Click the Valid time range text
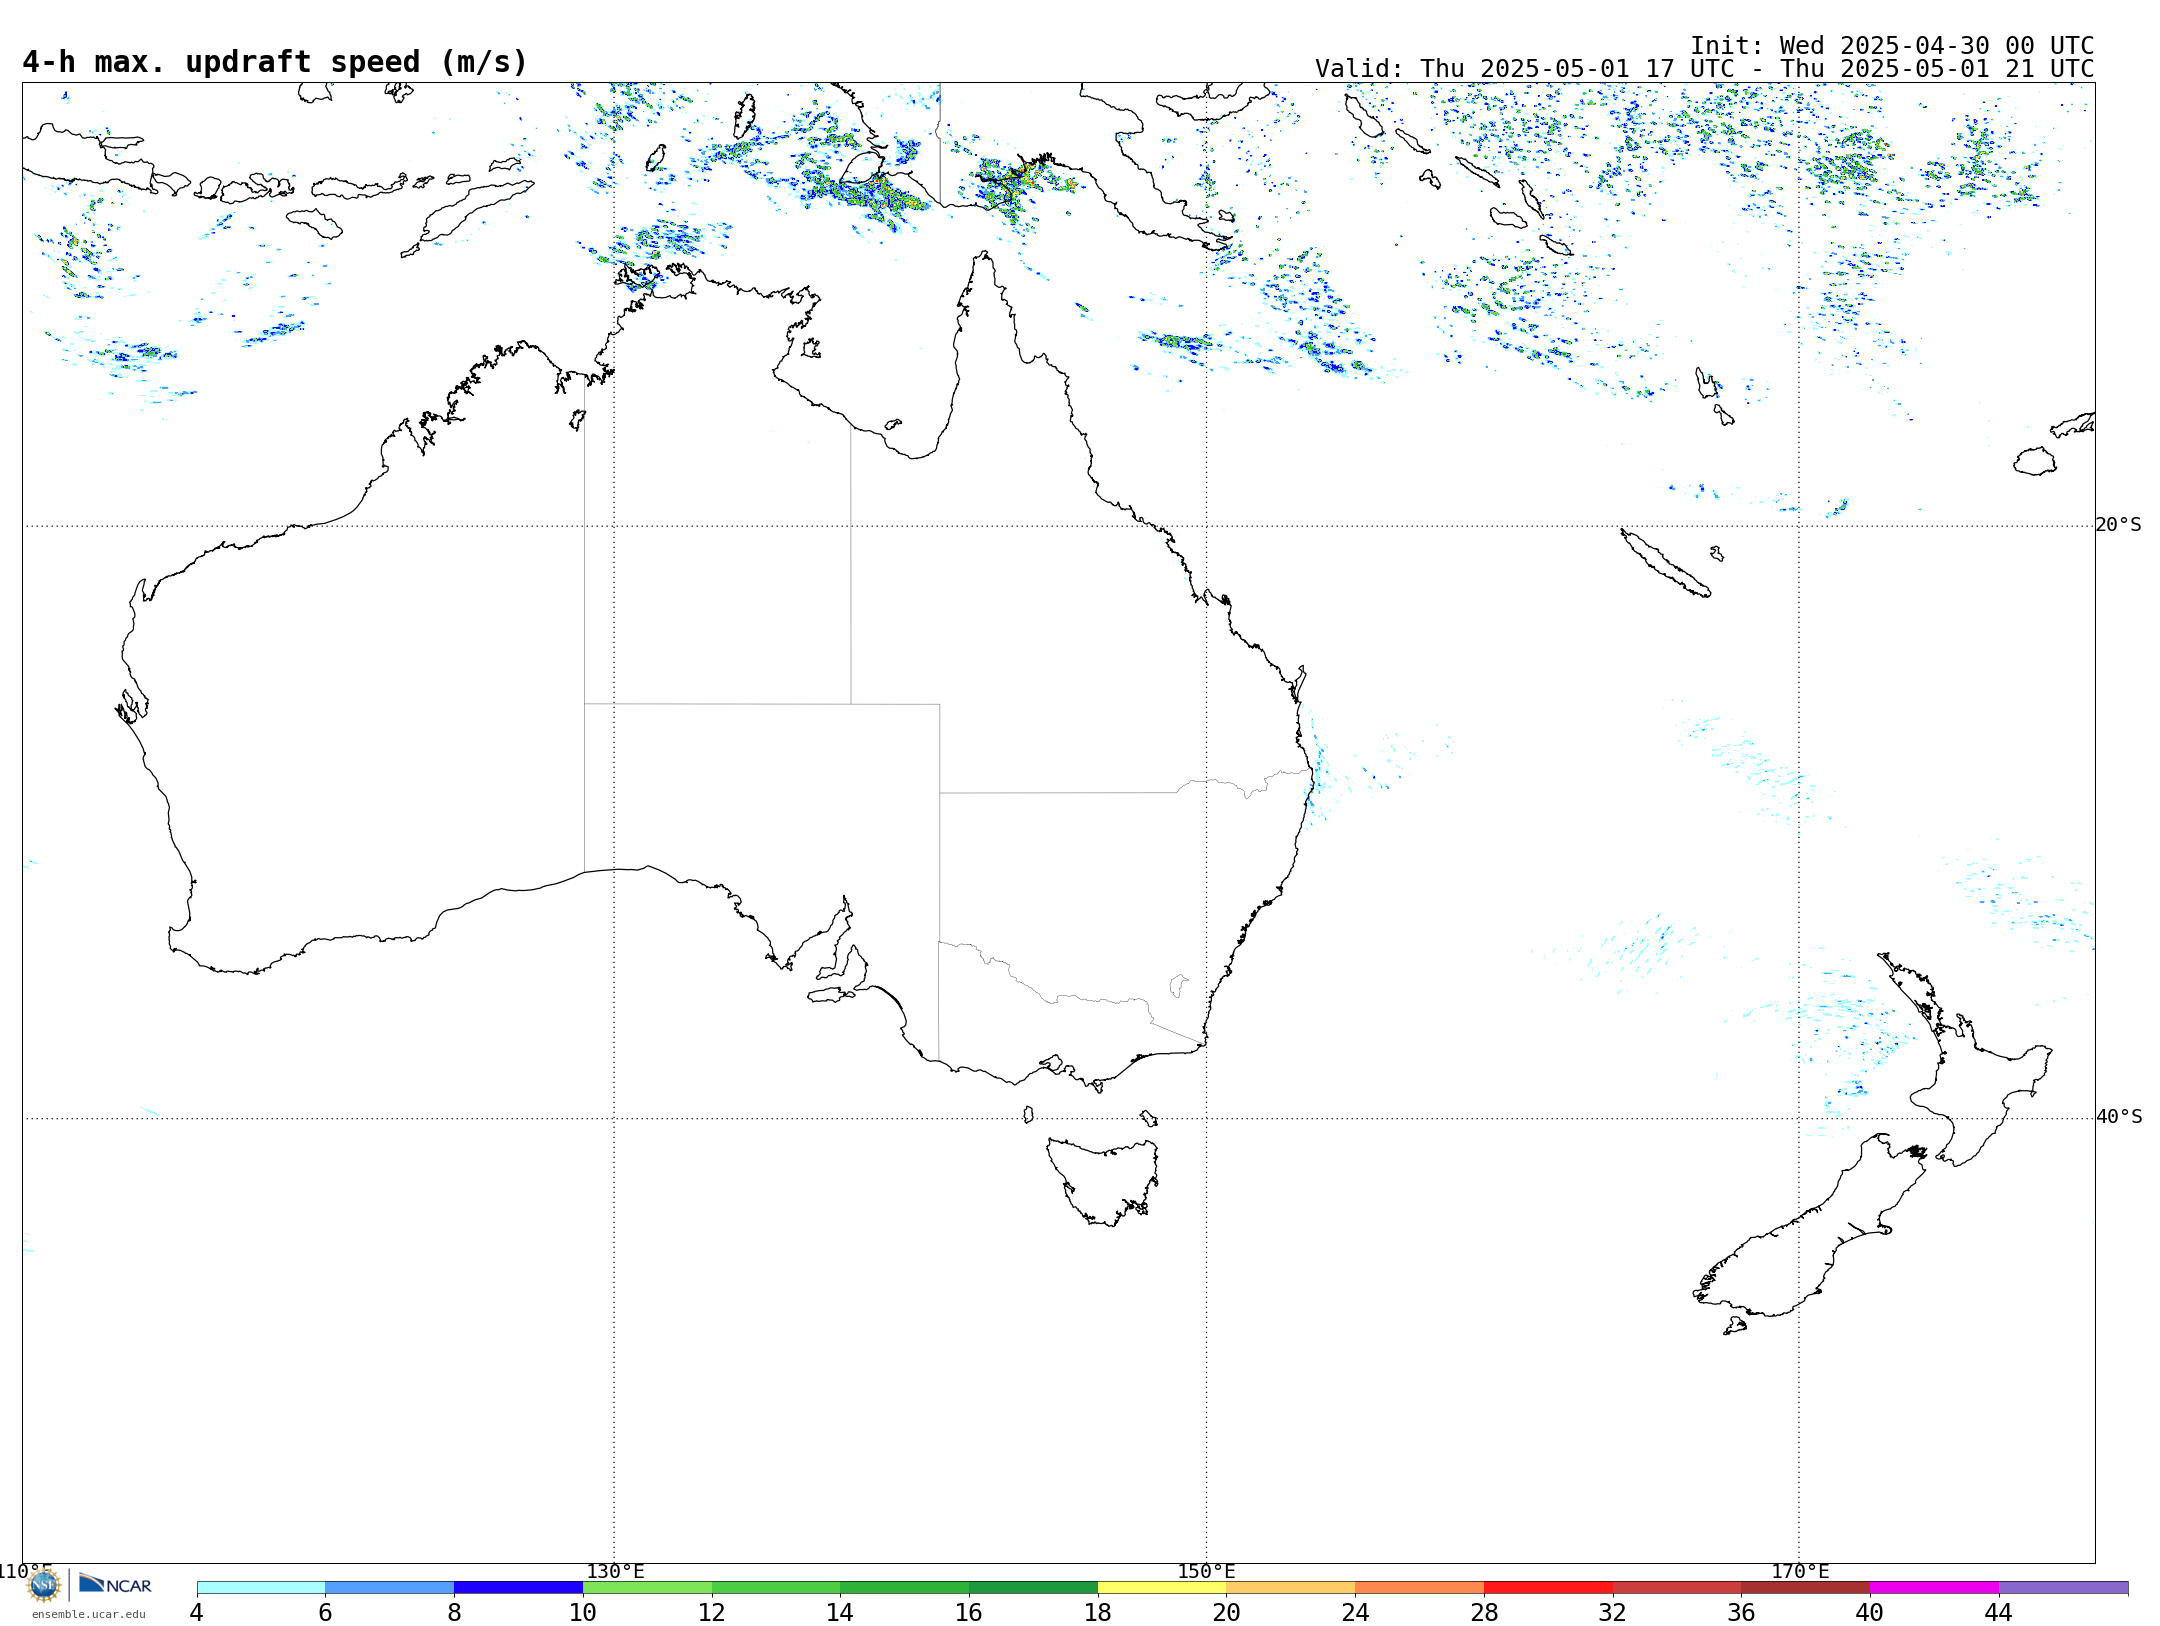2160x1626 pixels. pyautogui.click(x=1704, y=69)
